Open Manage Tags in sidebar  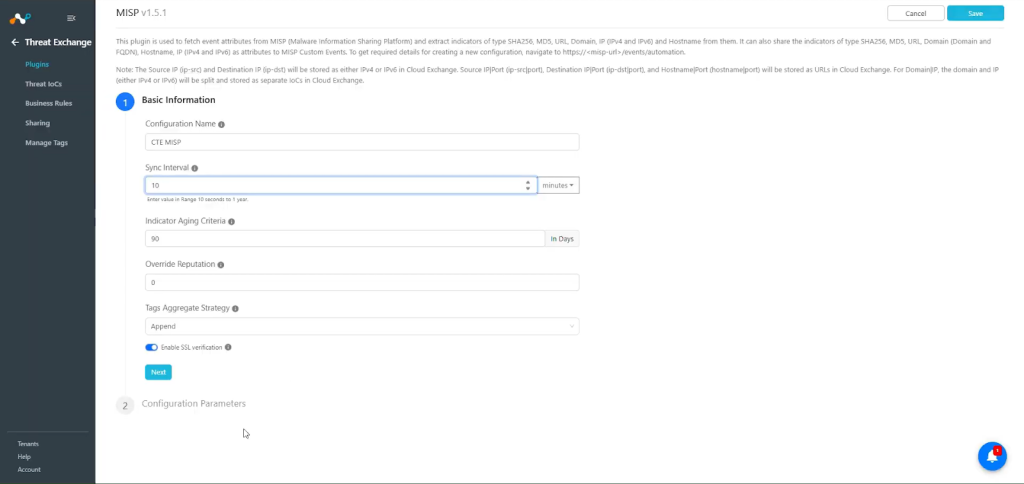(46, 142)
